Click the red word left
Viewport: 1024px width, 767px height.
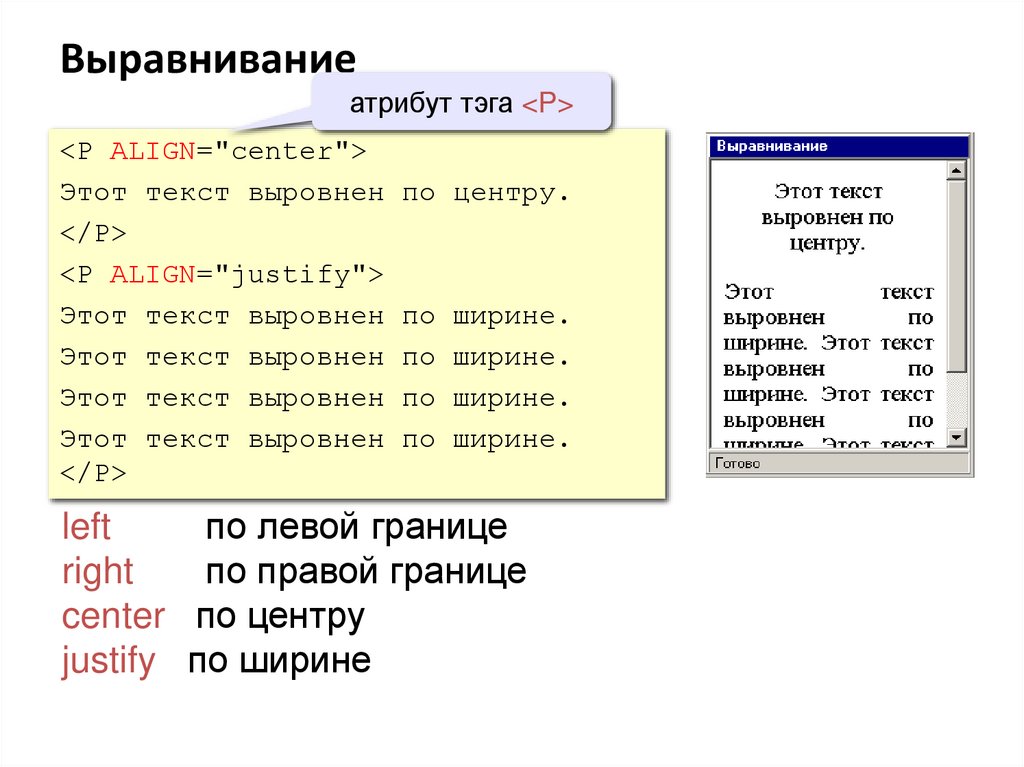pyautogui.click(x=86, y=527)
